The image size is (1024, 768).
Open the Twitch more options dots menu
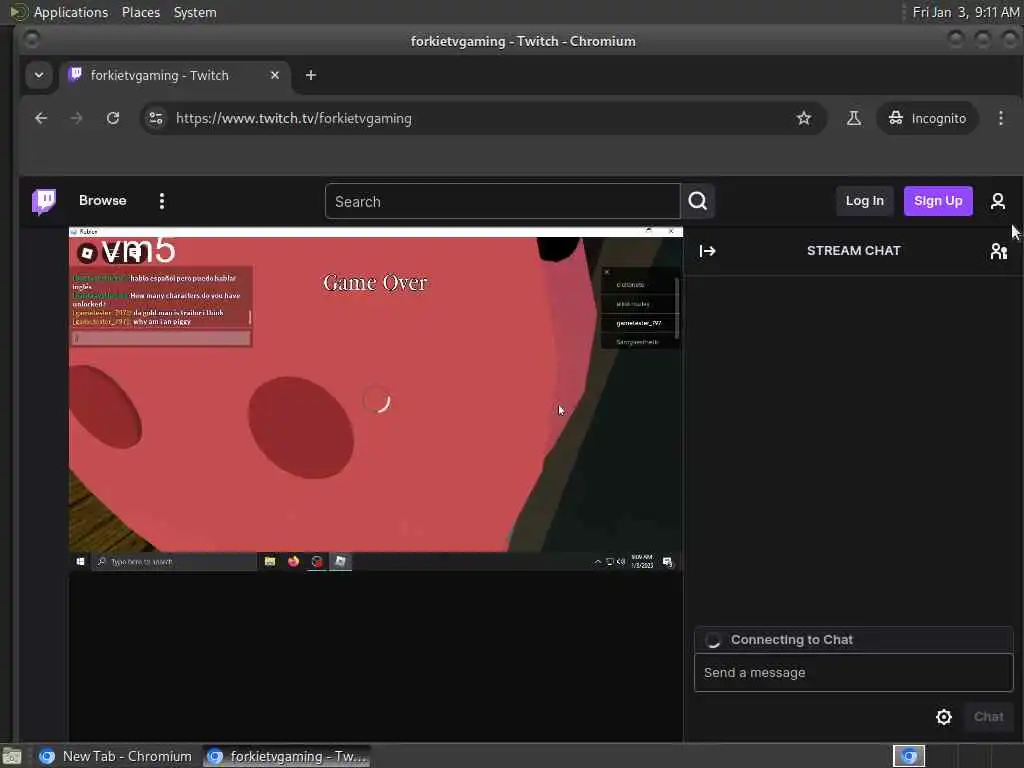(162, 201)
